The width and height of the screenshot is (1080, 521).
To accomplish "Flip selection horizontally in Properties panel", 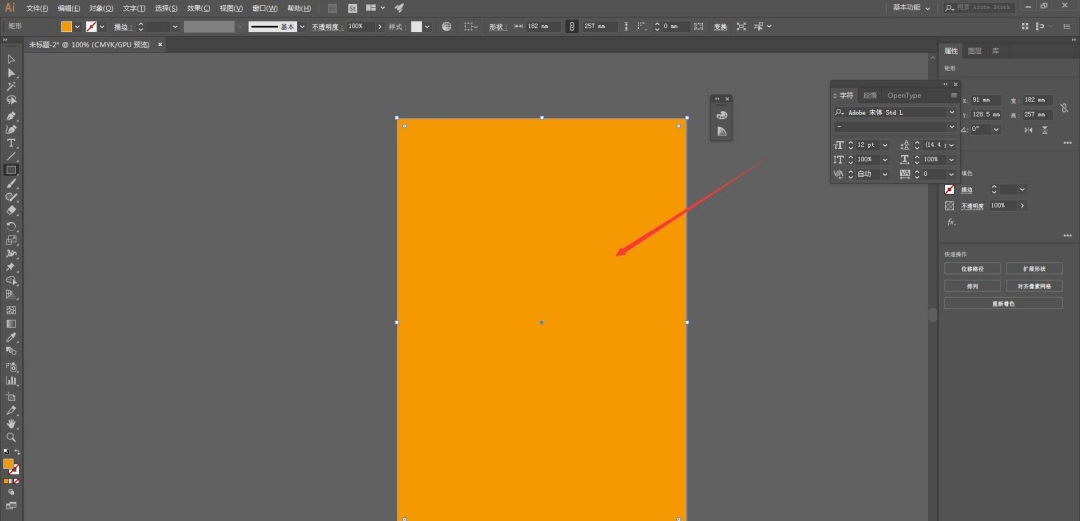I will point(1028,130).
